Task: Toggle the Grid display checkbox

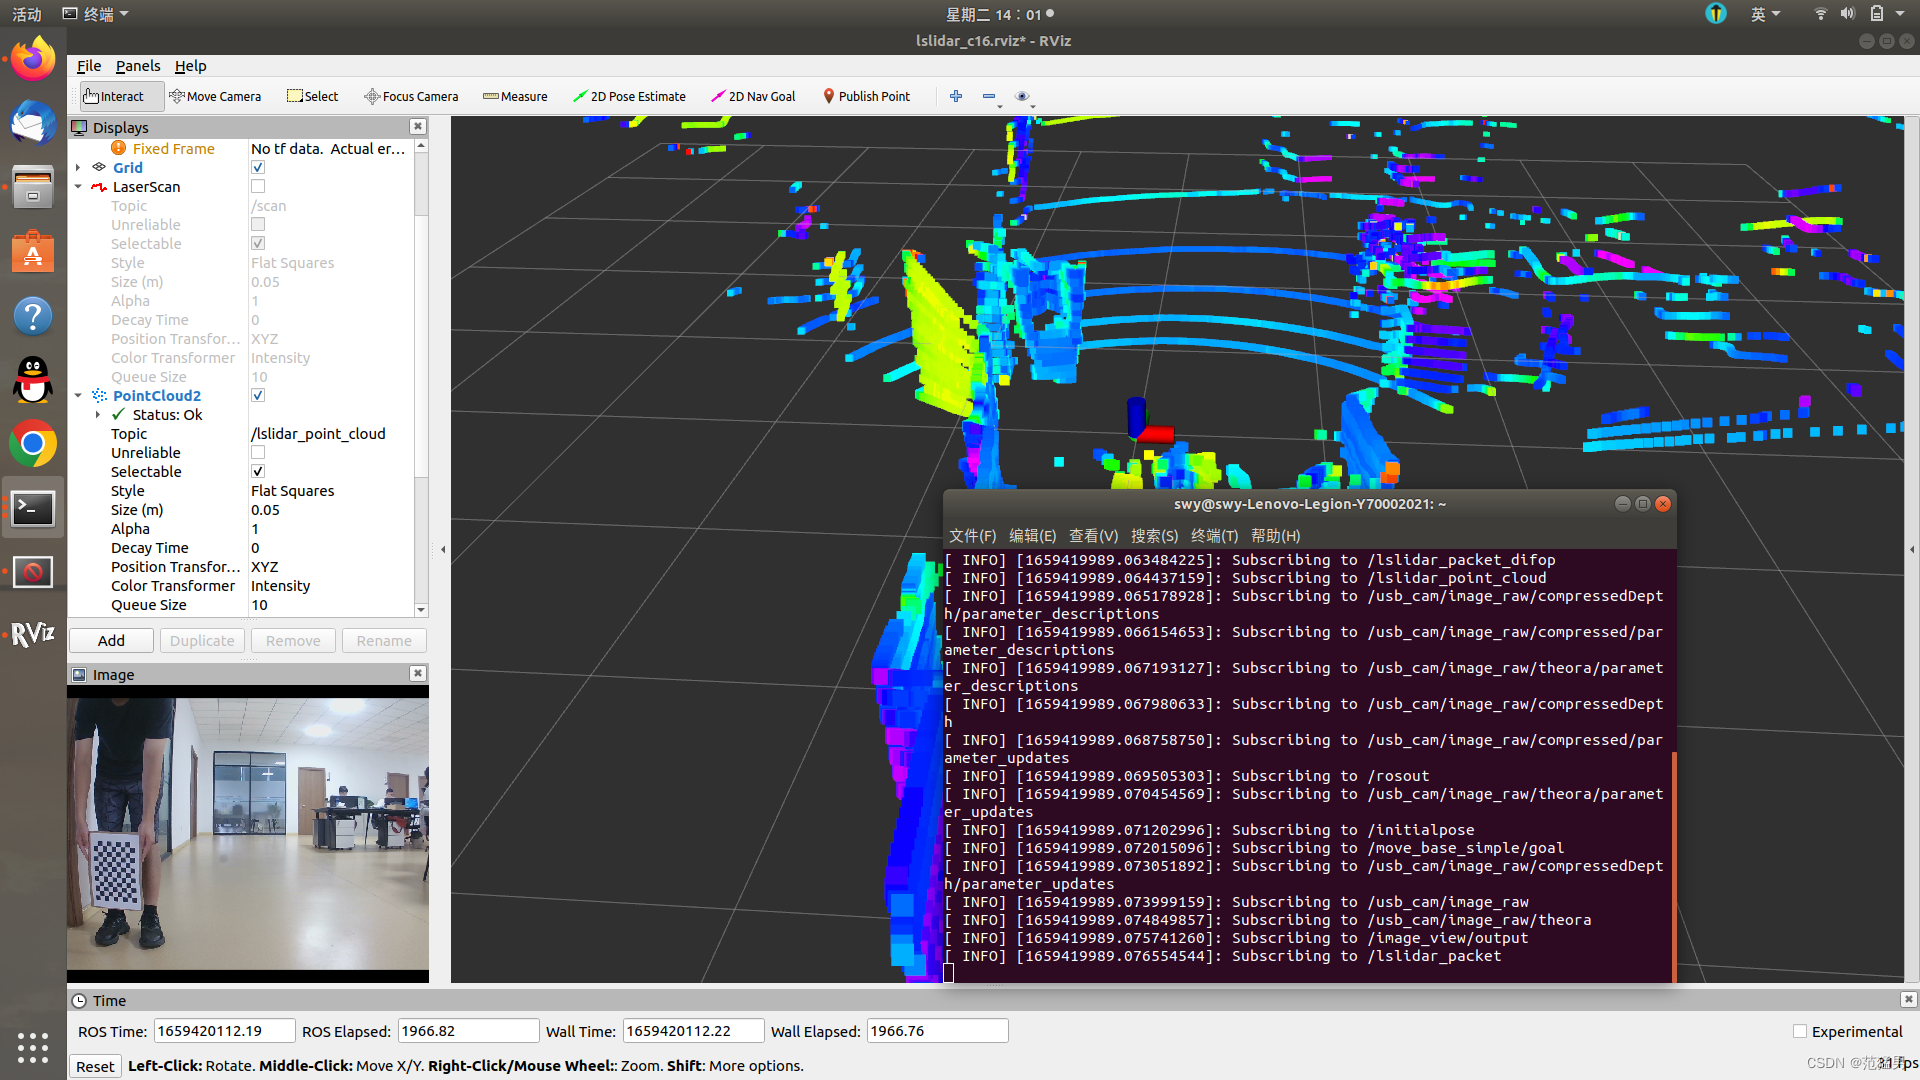Action: 258,167
